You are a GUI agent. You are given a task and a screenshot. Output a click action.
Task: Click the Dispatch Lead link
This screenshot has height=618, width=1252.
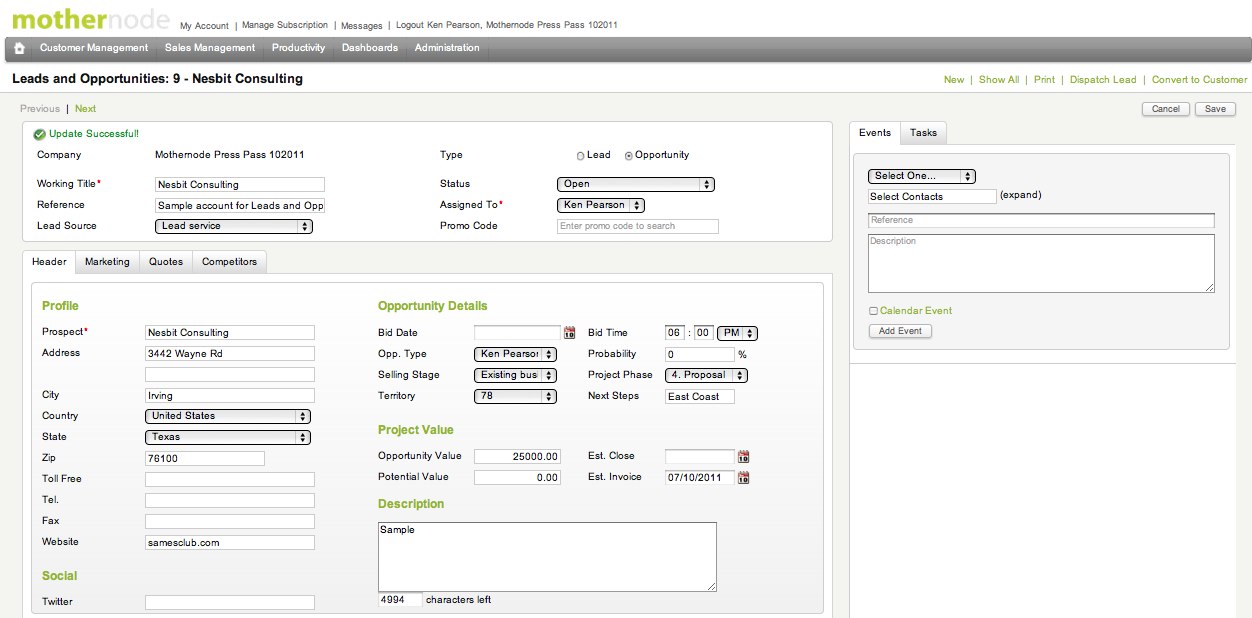click(1102, 80)
